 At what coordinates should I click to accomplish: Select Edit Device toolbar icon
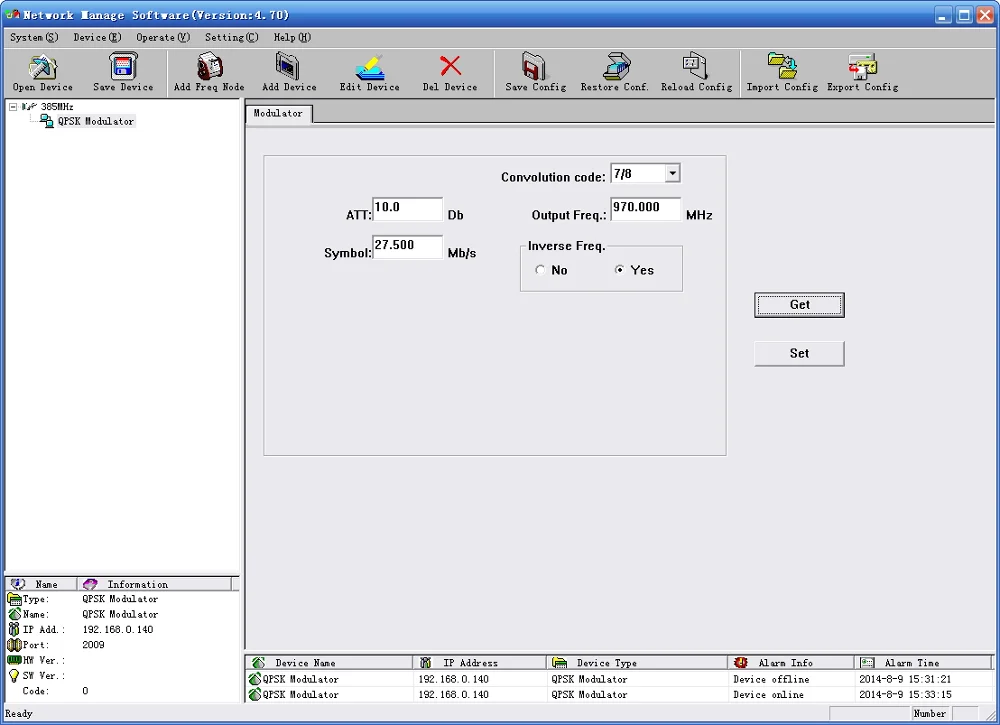coord(369,67)
